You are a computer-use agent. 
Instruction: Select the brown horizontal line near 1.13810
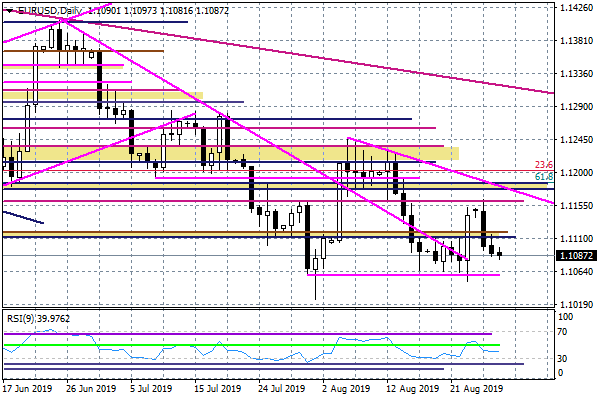pos(100,50)
